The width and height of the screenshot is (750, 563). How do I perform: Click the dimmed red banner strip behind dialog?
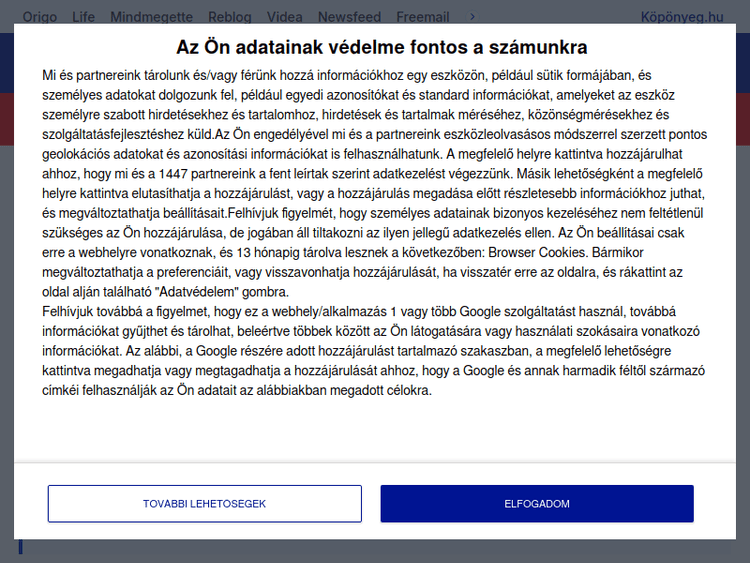tap(6, 118)
